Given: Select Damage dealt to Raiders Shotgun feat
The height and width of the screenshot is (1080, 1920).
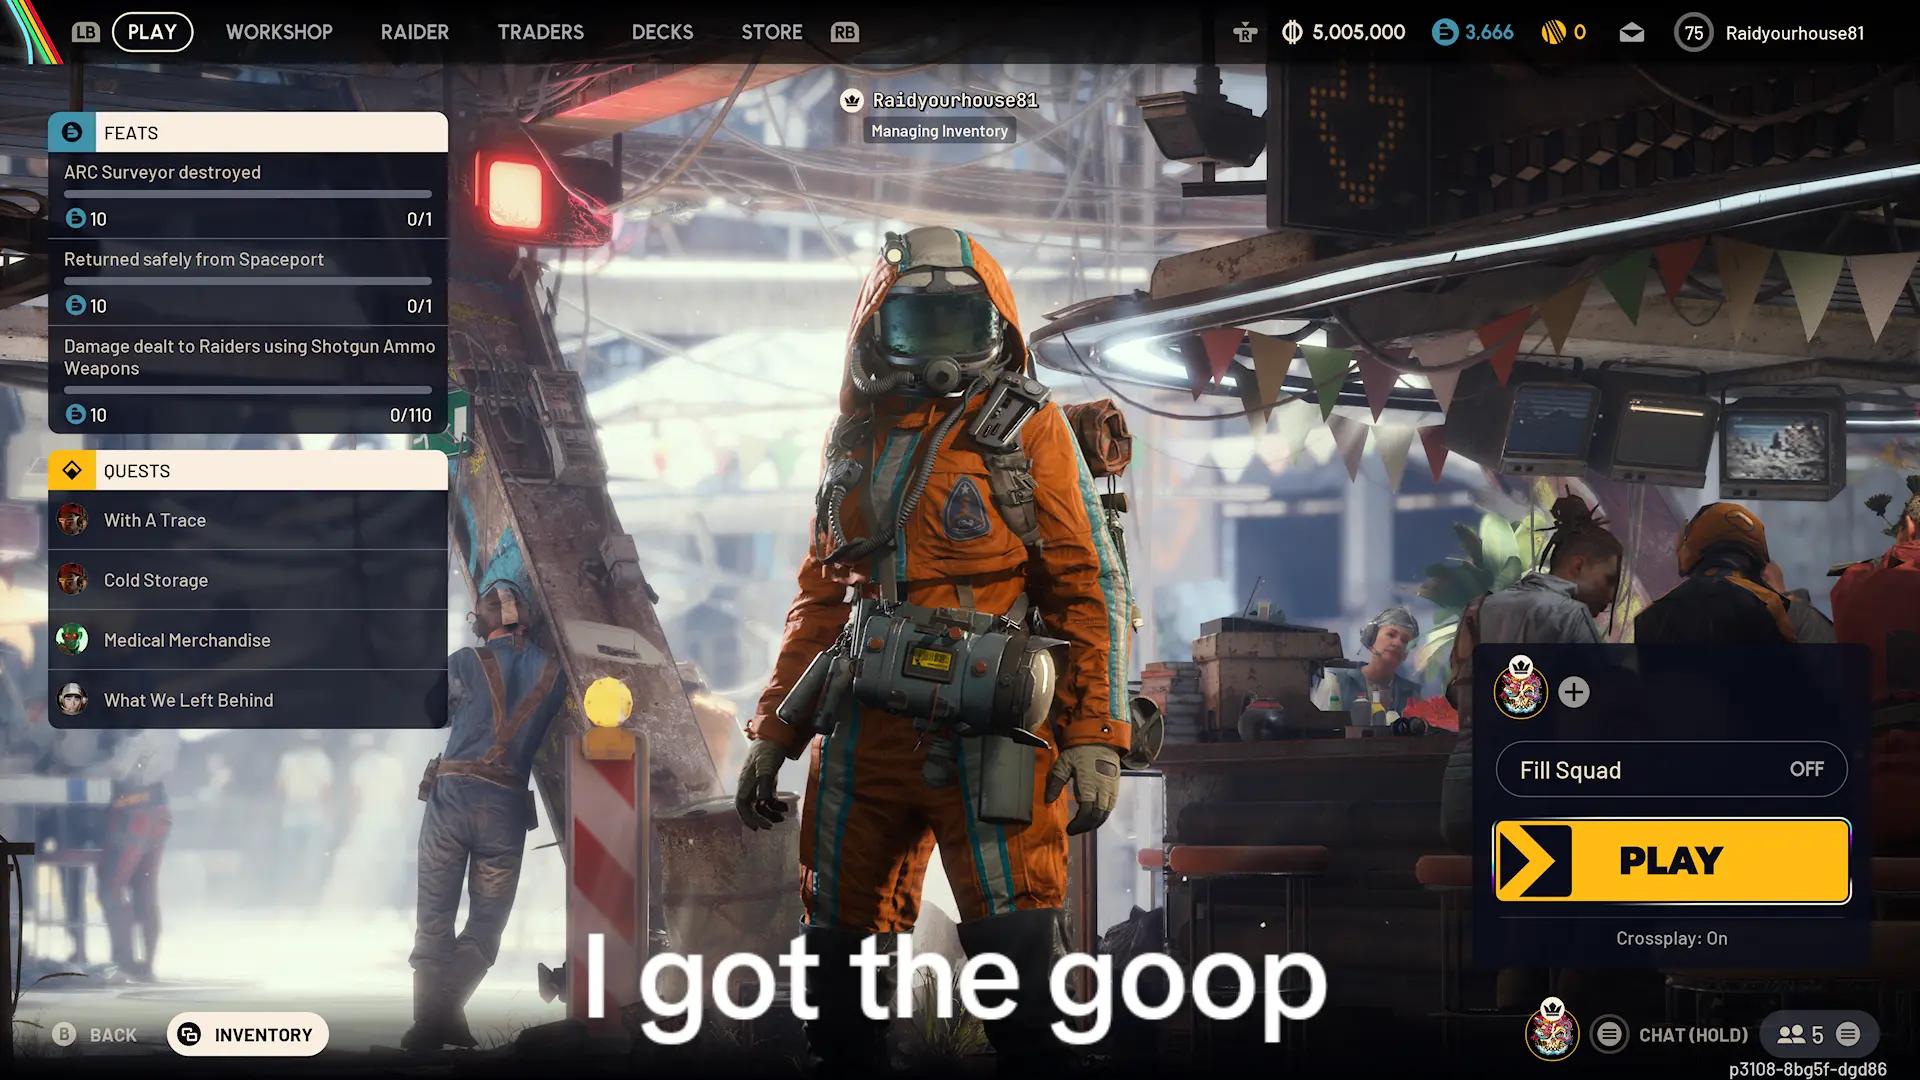Looking at the screenshot, I should [x=248, y=380].
